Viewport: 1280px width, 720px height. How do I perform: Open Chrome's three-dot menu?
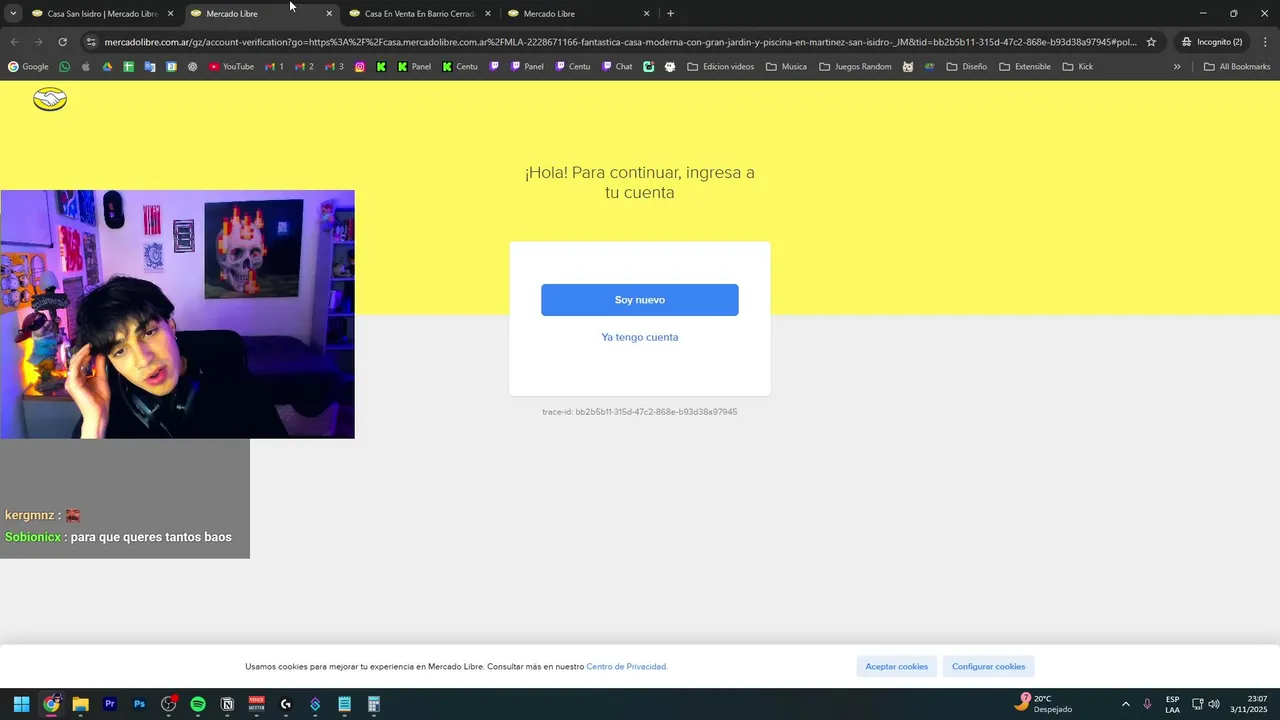[1265, 42]
